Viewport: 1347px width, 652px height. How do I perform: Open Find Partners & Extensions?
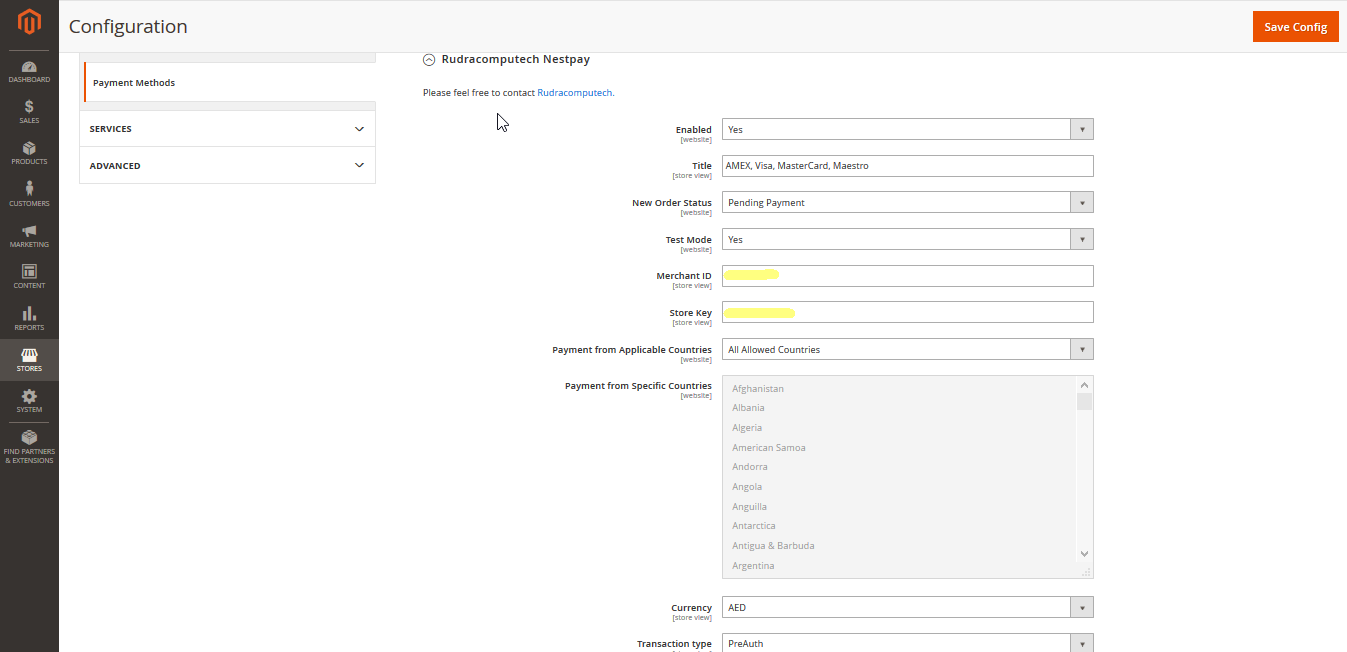coord(29,447)
